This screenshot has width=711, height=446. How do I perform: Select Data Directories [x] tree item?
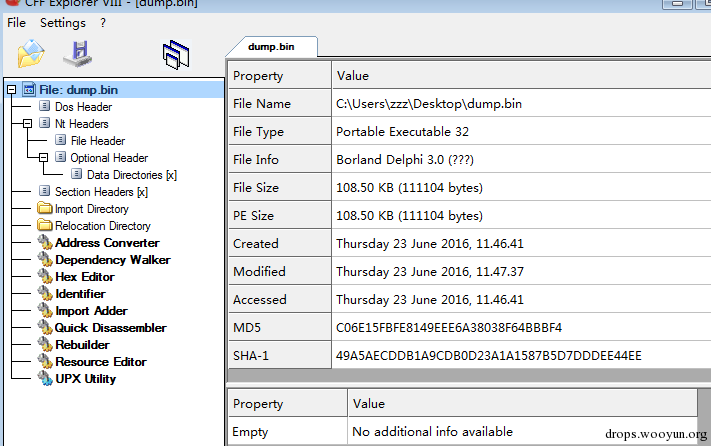(x=131, y=175)
